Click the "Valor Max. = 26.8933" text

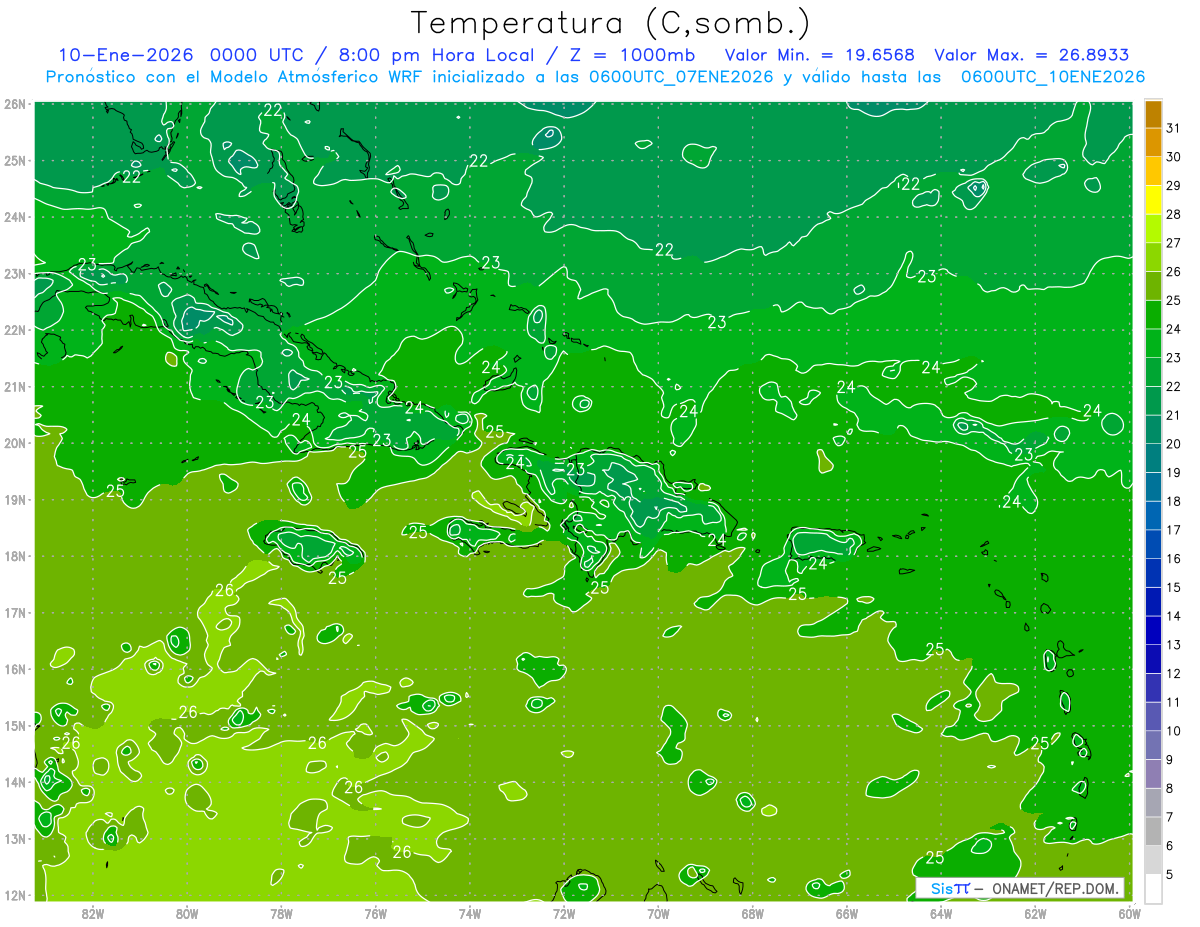click(1031, 55)
